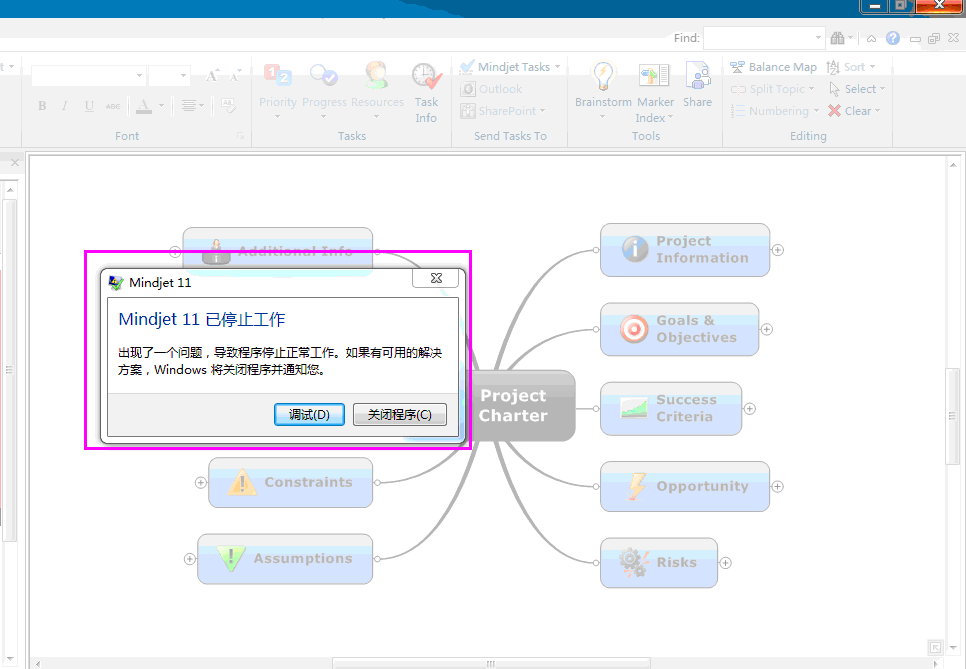Click the Find input field

[x=764, y=38]
